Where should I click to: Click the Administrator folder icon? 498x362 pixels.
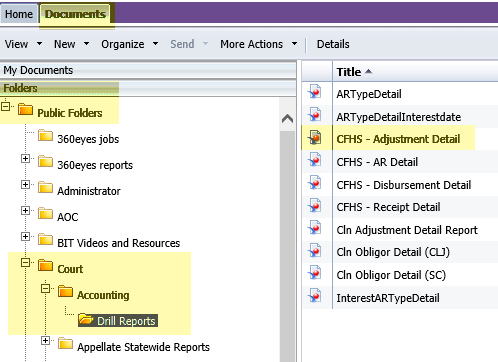coord(45,188)
